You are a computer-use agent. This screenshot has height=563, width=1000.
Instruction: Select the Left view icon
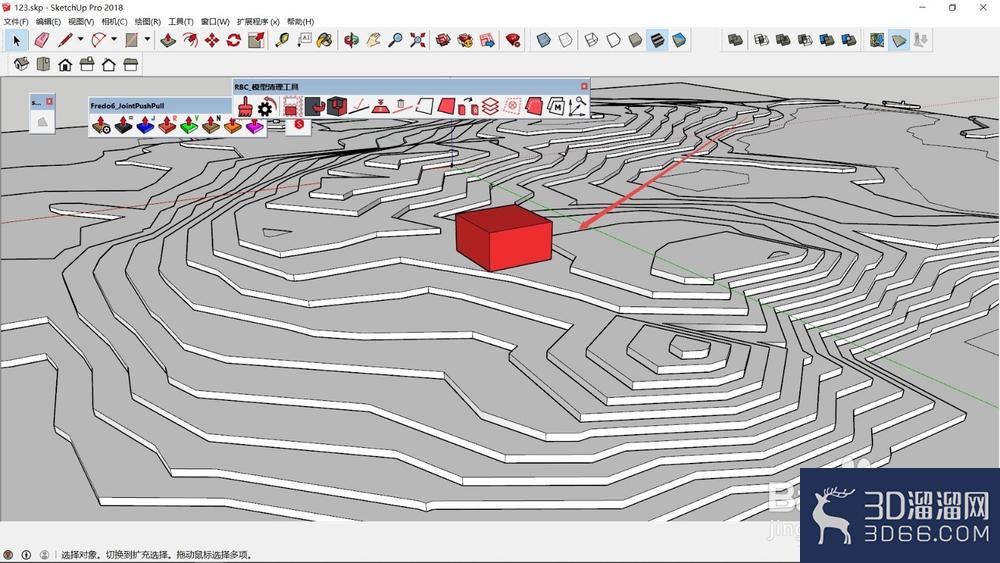(131, 64)
